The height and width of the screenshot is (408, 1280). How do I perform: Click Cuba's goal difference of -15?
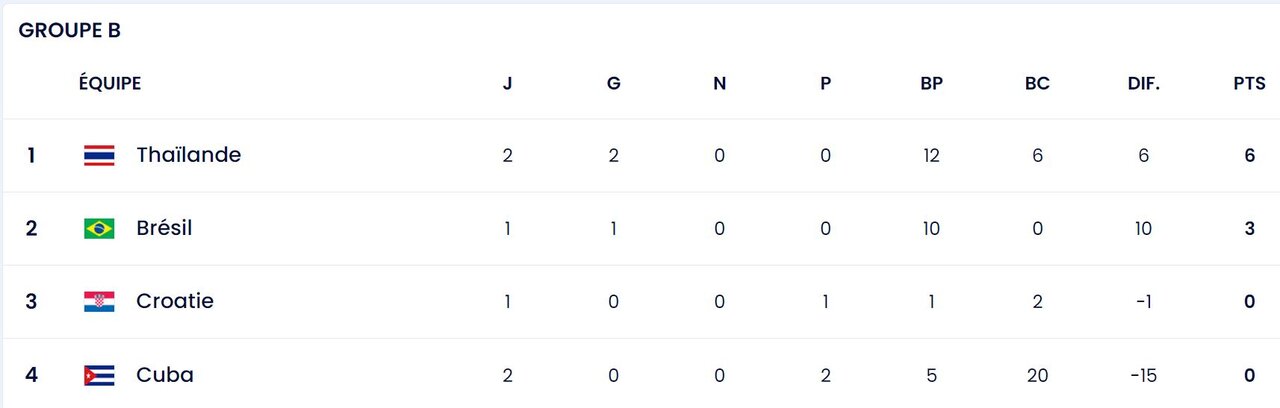(1143, 375)
